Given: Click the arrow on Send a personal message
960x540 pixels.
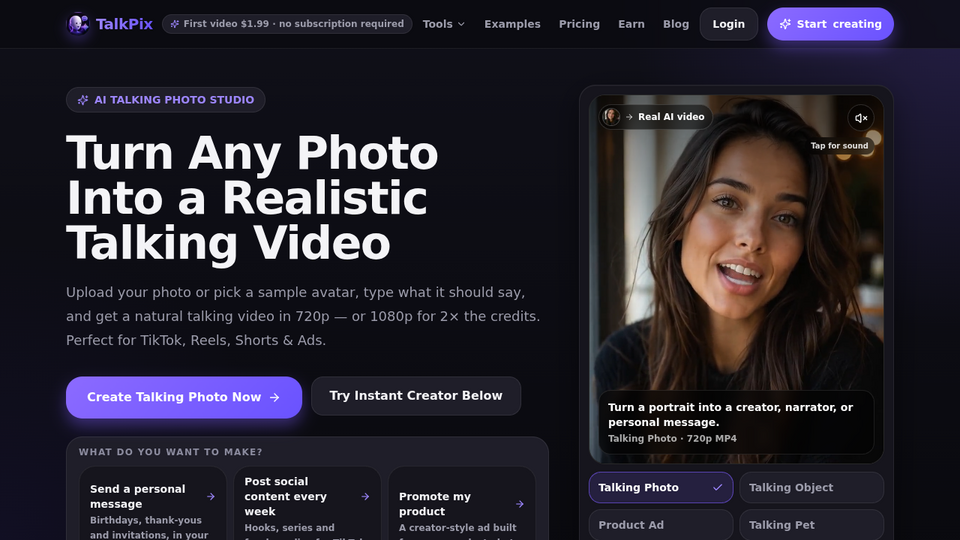Looking at the screenshot, I should 211,497.
